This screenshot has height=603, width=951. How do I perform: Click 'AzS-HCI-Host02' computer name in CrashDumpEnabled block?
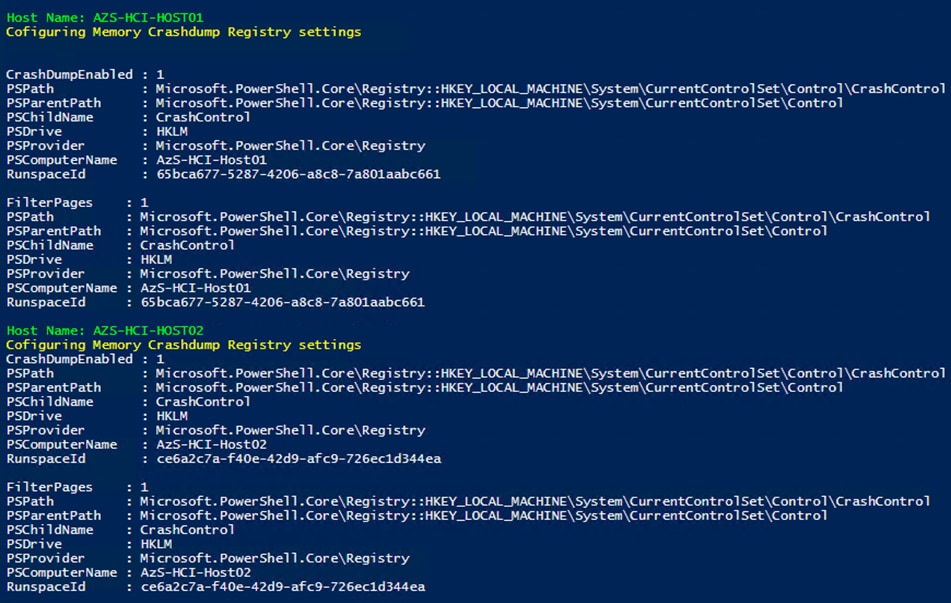click(x=212, y=445)
